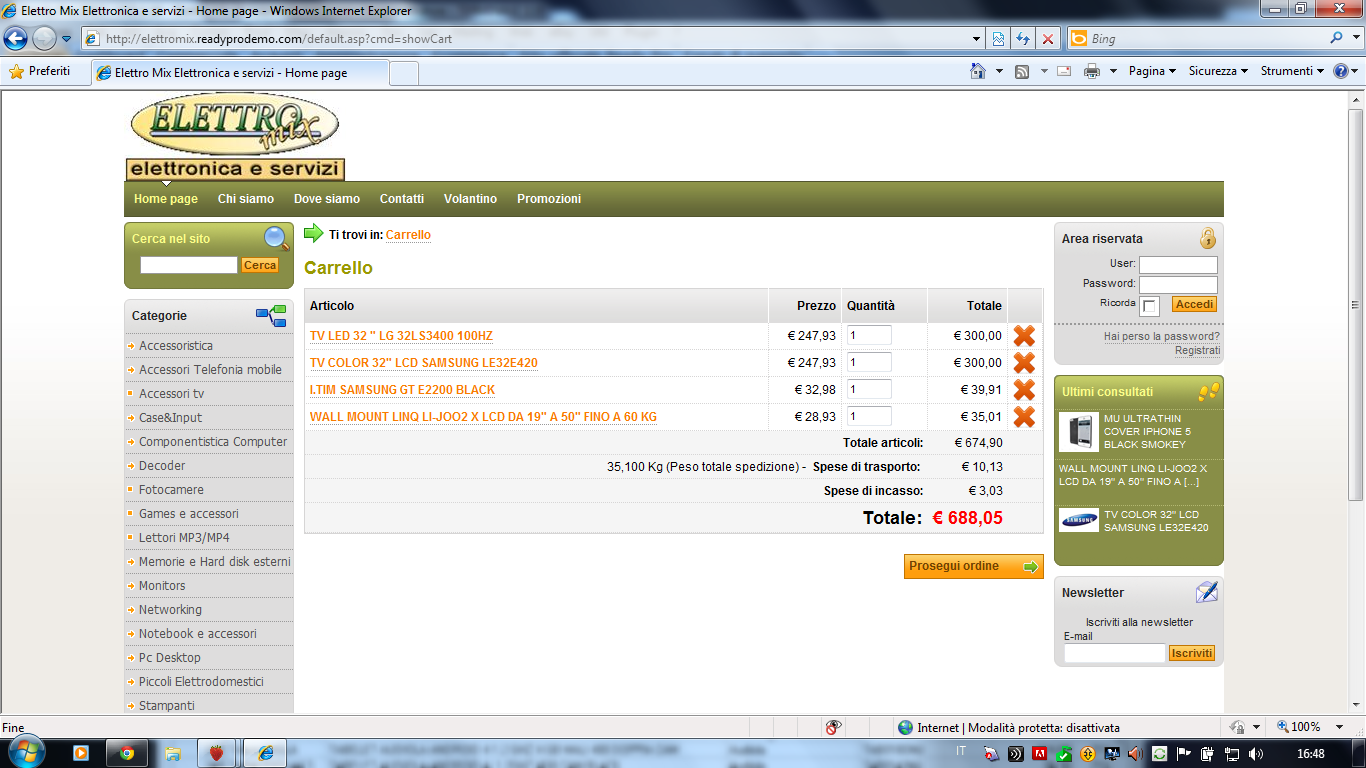The height and width of the screenshot is (768, 1366).
Task: Click quantity field for I.TIM Samsung GT E2200
Action: (869, 390)
